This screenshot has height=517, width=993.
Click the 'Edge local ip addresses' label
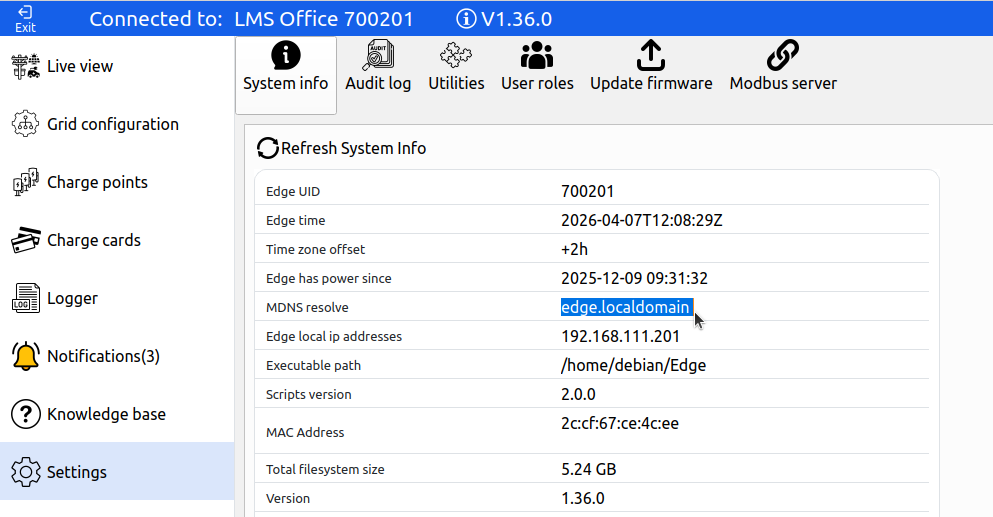point(334,336)
